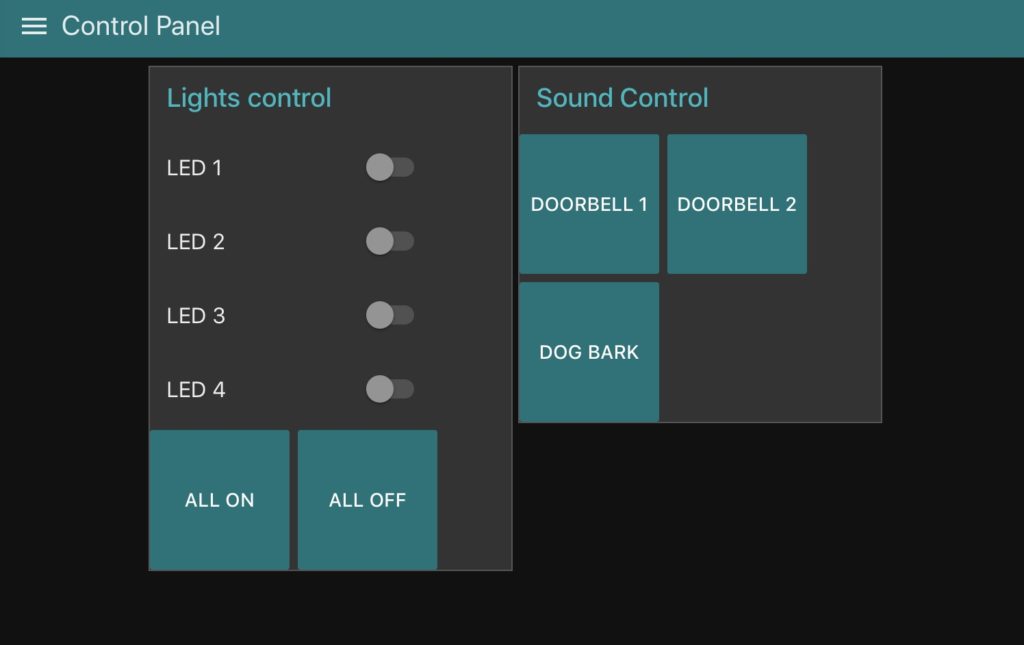Screen dimensions: 1024x645
Task: Click the LED 4 label
Action: coord(196,390)
